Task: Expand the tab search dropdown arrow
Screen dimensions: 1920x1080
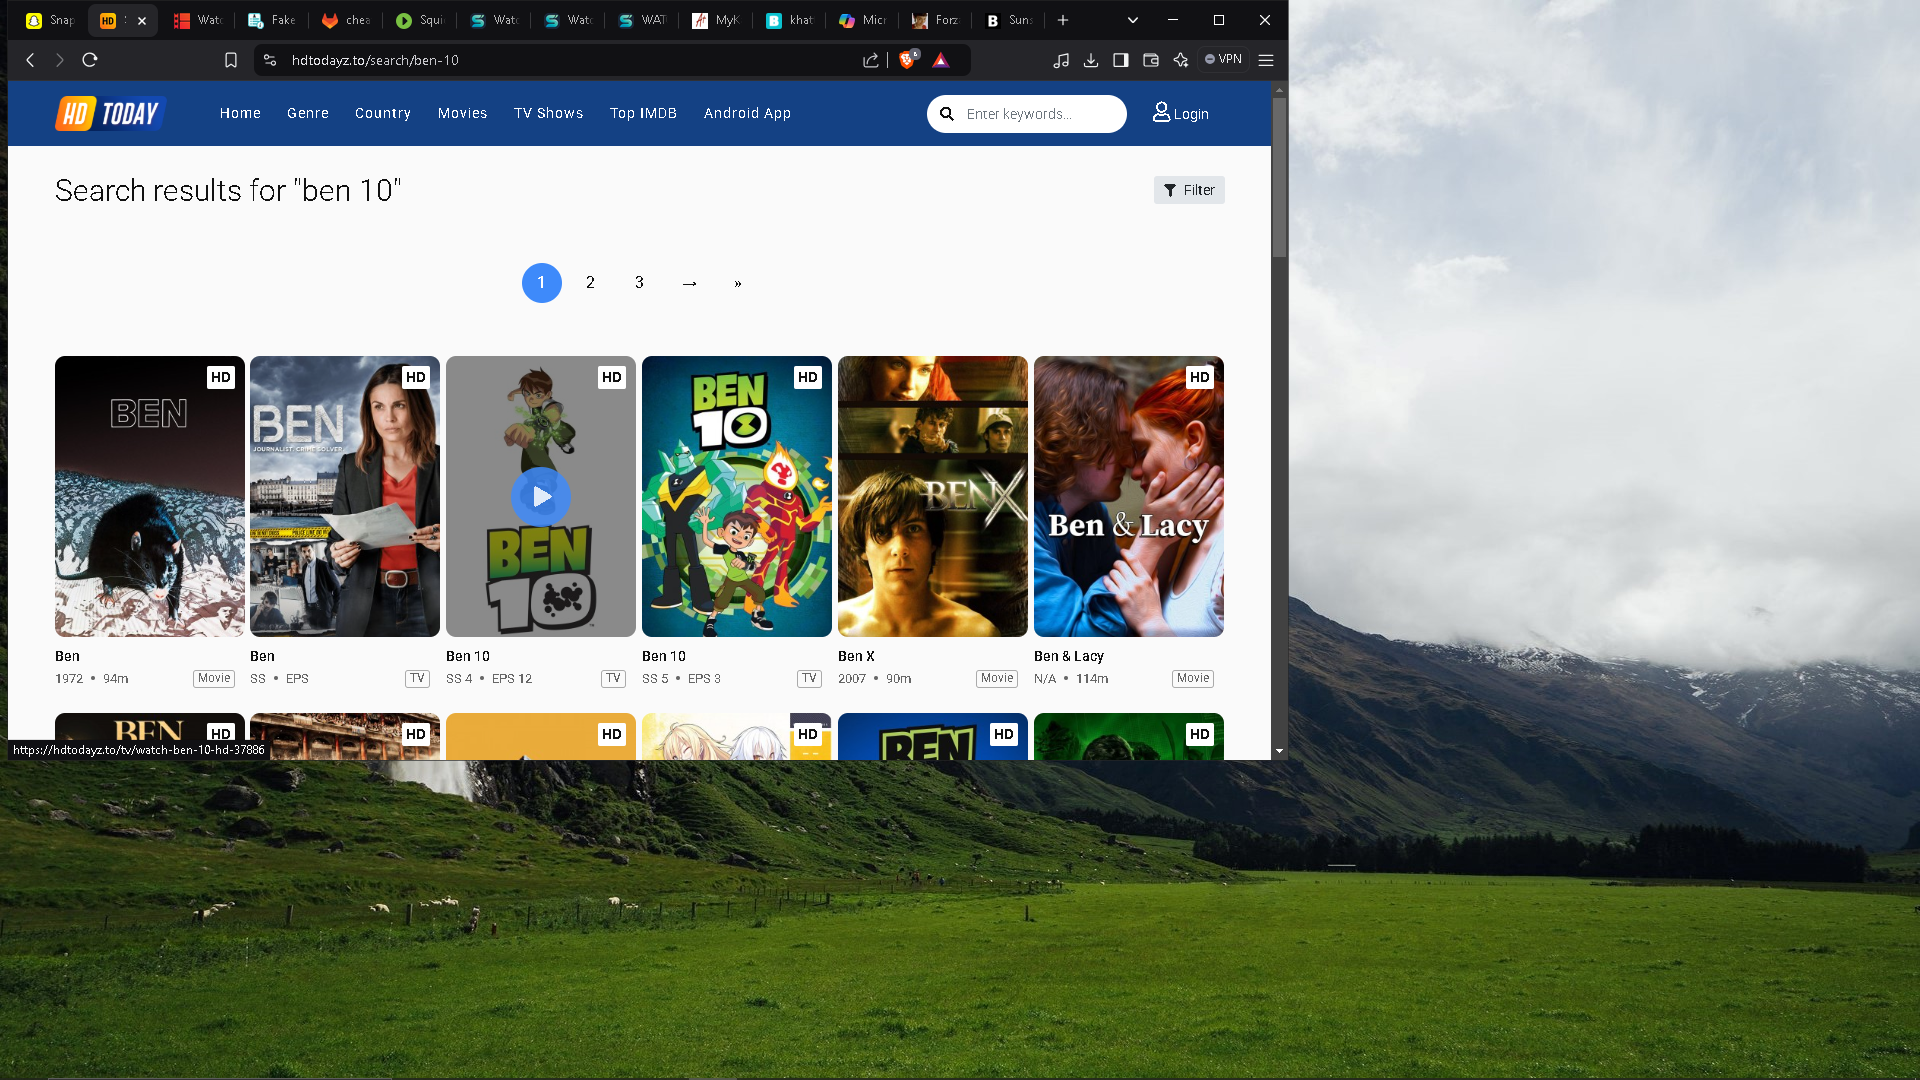Action: pyautogui.click(x=1132, y=20)
